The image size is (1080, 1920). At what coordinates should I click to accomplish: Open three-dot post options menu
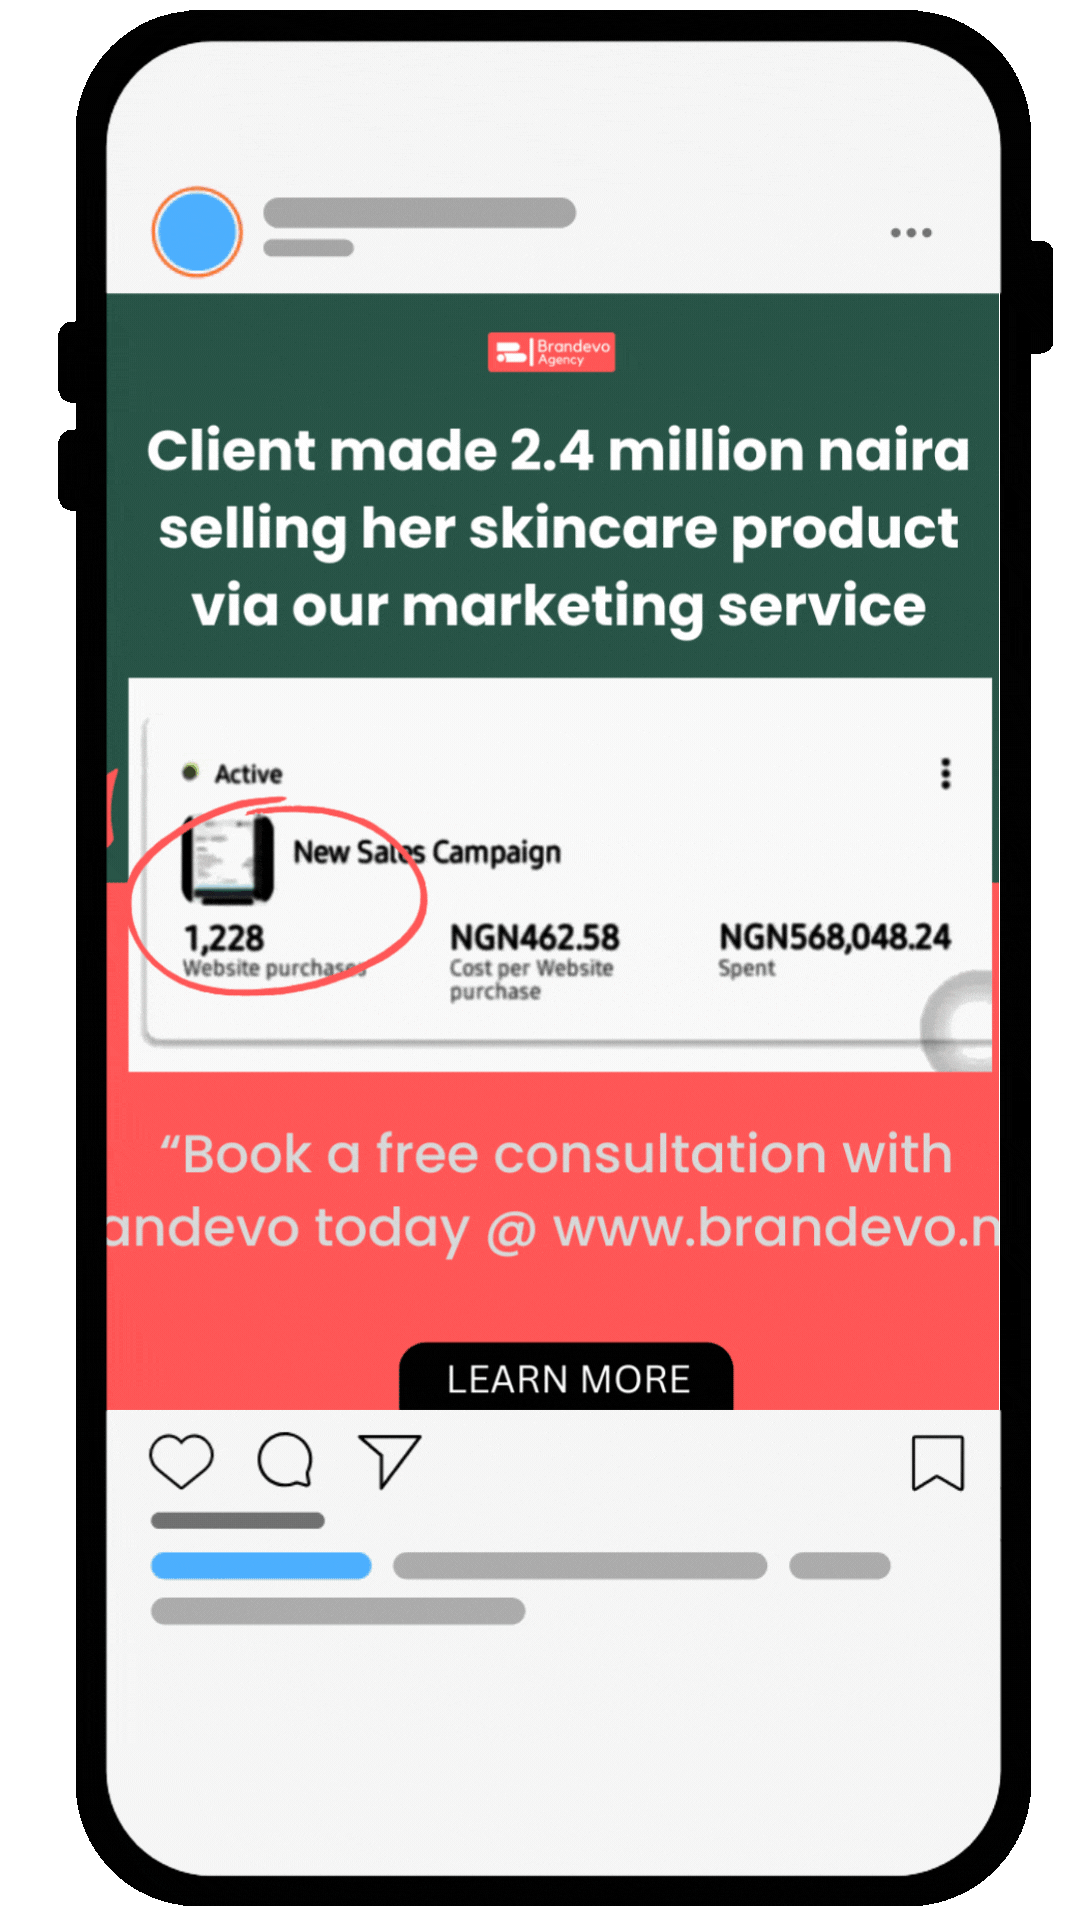point(911,233)
